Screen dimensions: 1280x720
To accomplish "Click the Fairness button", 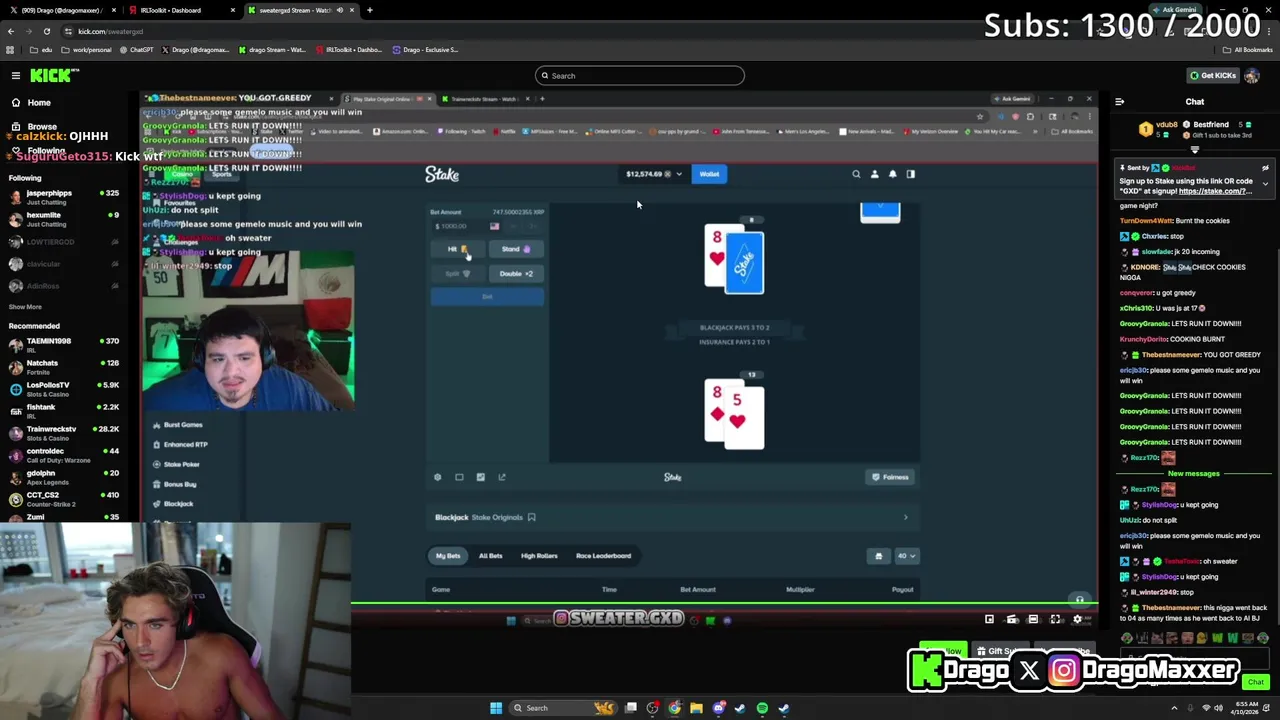I will (x=890, y=477).
